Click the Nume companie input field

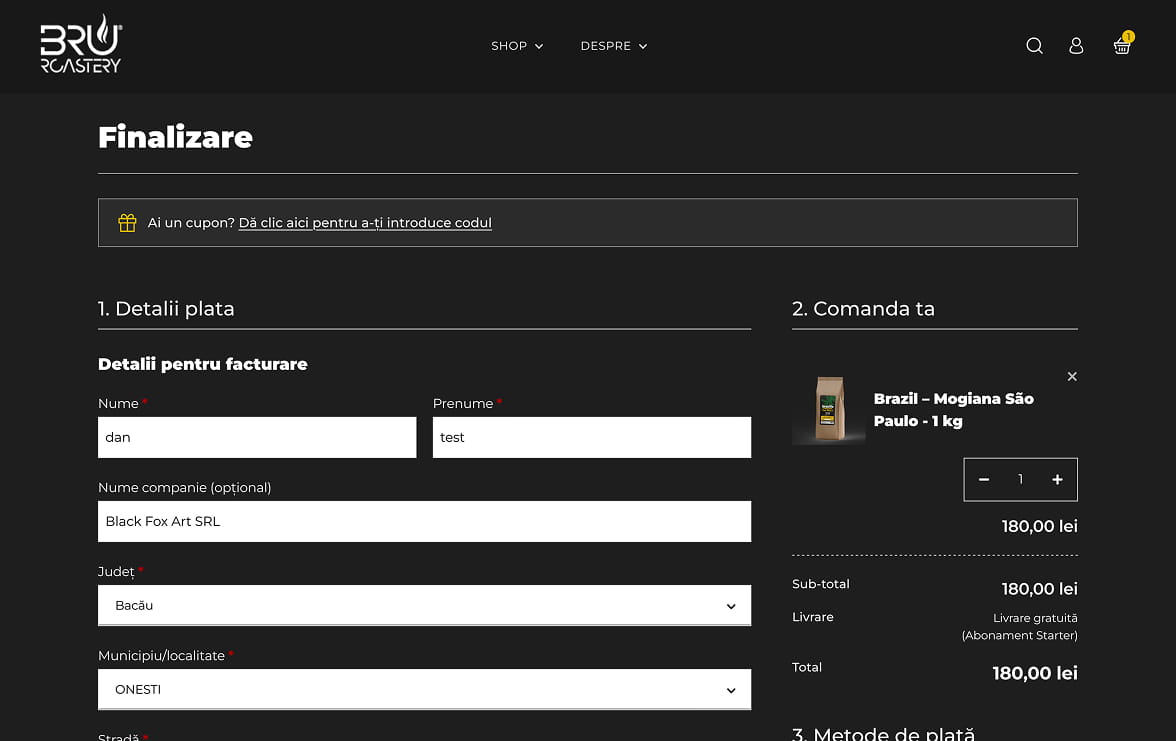(424, 522)
